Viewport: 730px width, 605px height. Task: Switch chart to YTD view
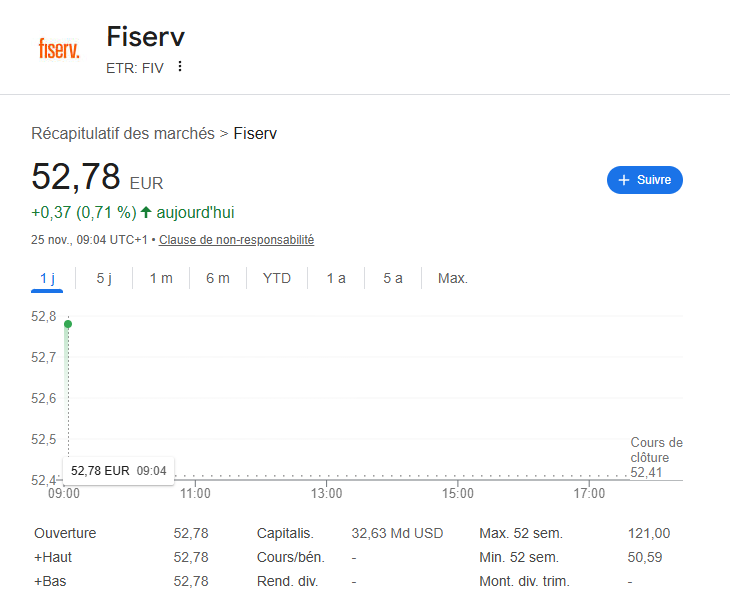click(276, 278)
